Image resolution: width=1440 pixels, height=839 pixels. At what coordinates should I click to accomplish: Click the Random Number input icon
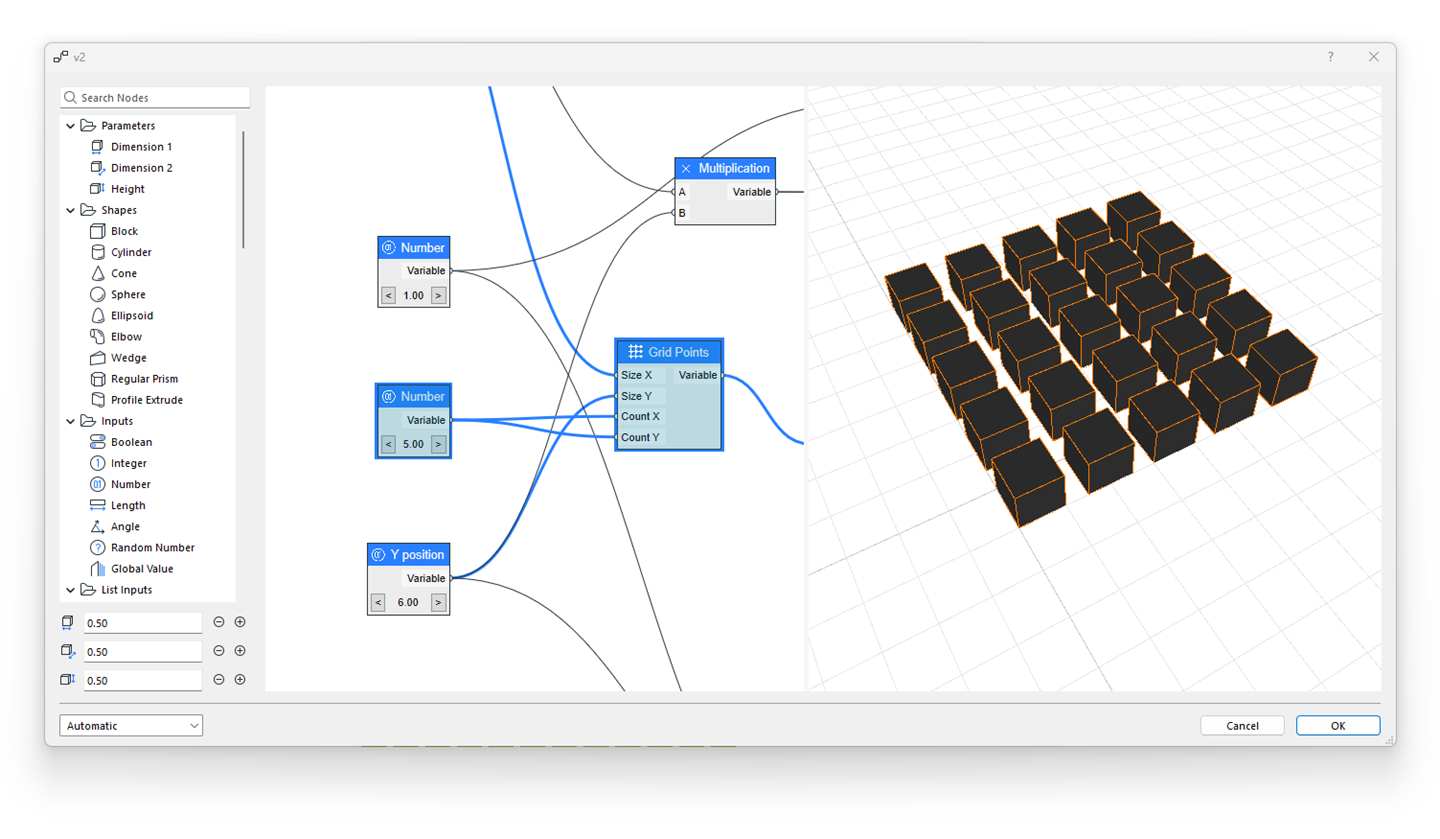pyautogui.click(x=97, y=547)
